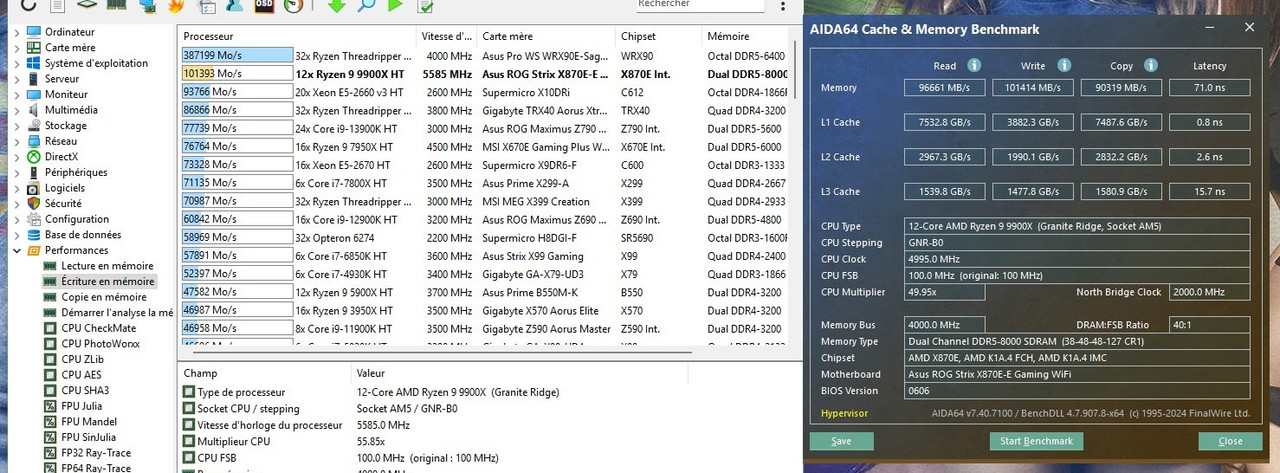The image size is (1280, 473).
Task: Click the magnifier search toolbar icon
Action: coord(366,6)
